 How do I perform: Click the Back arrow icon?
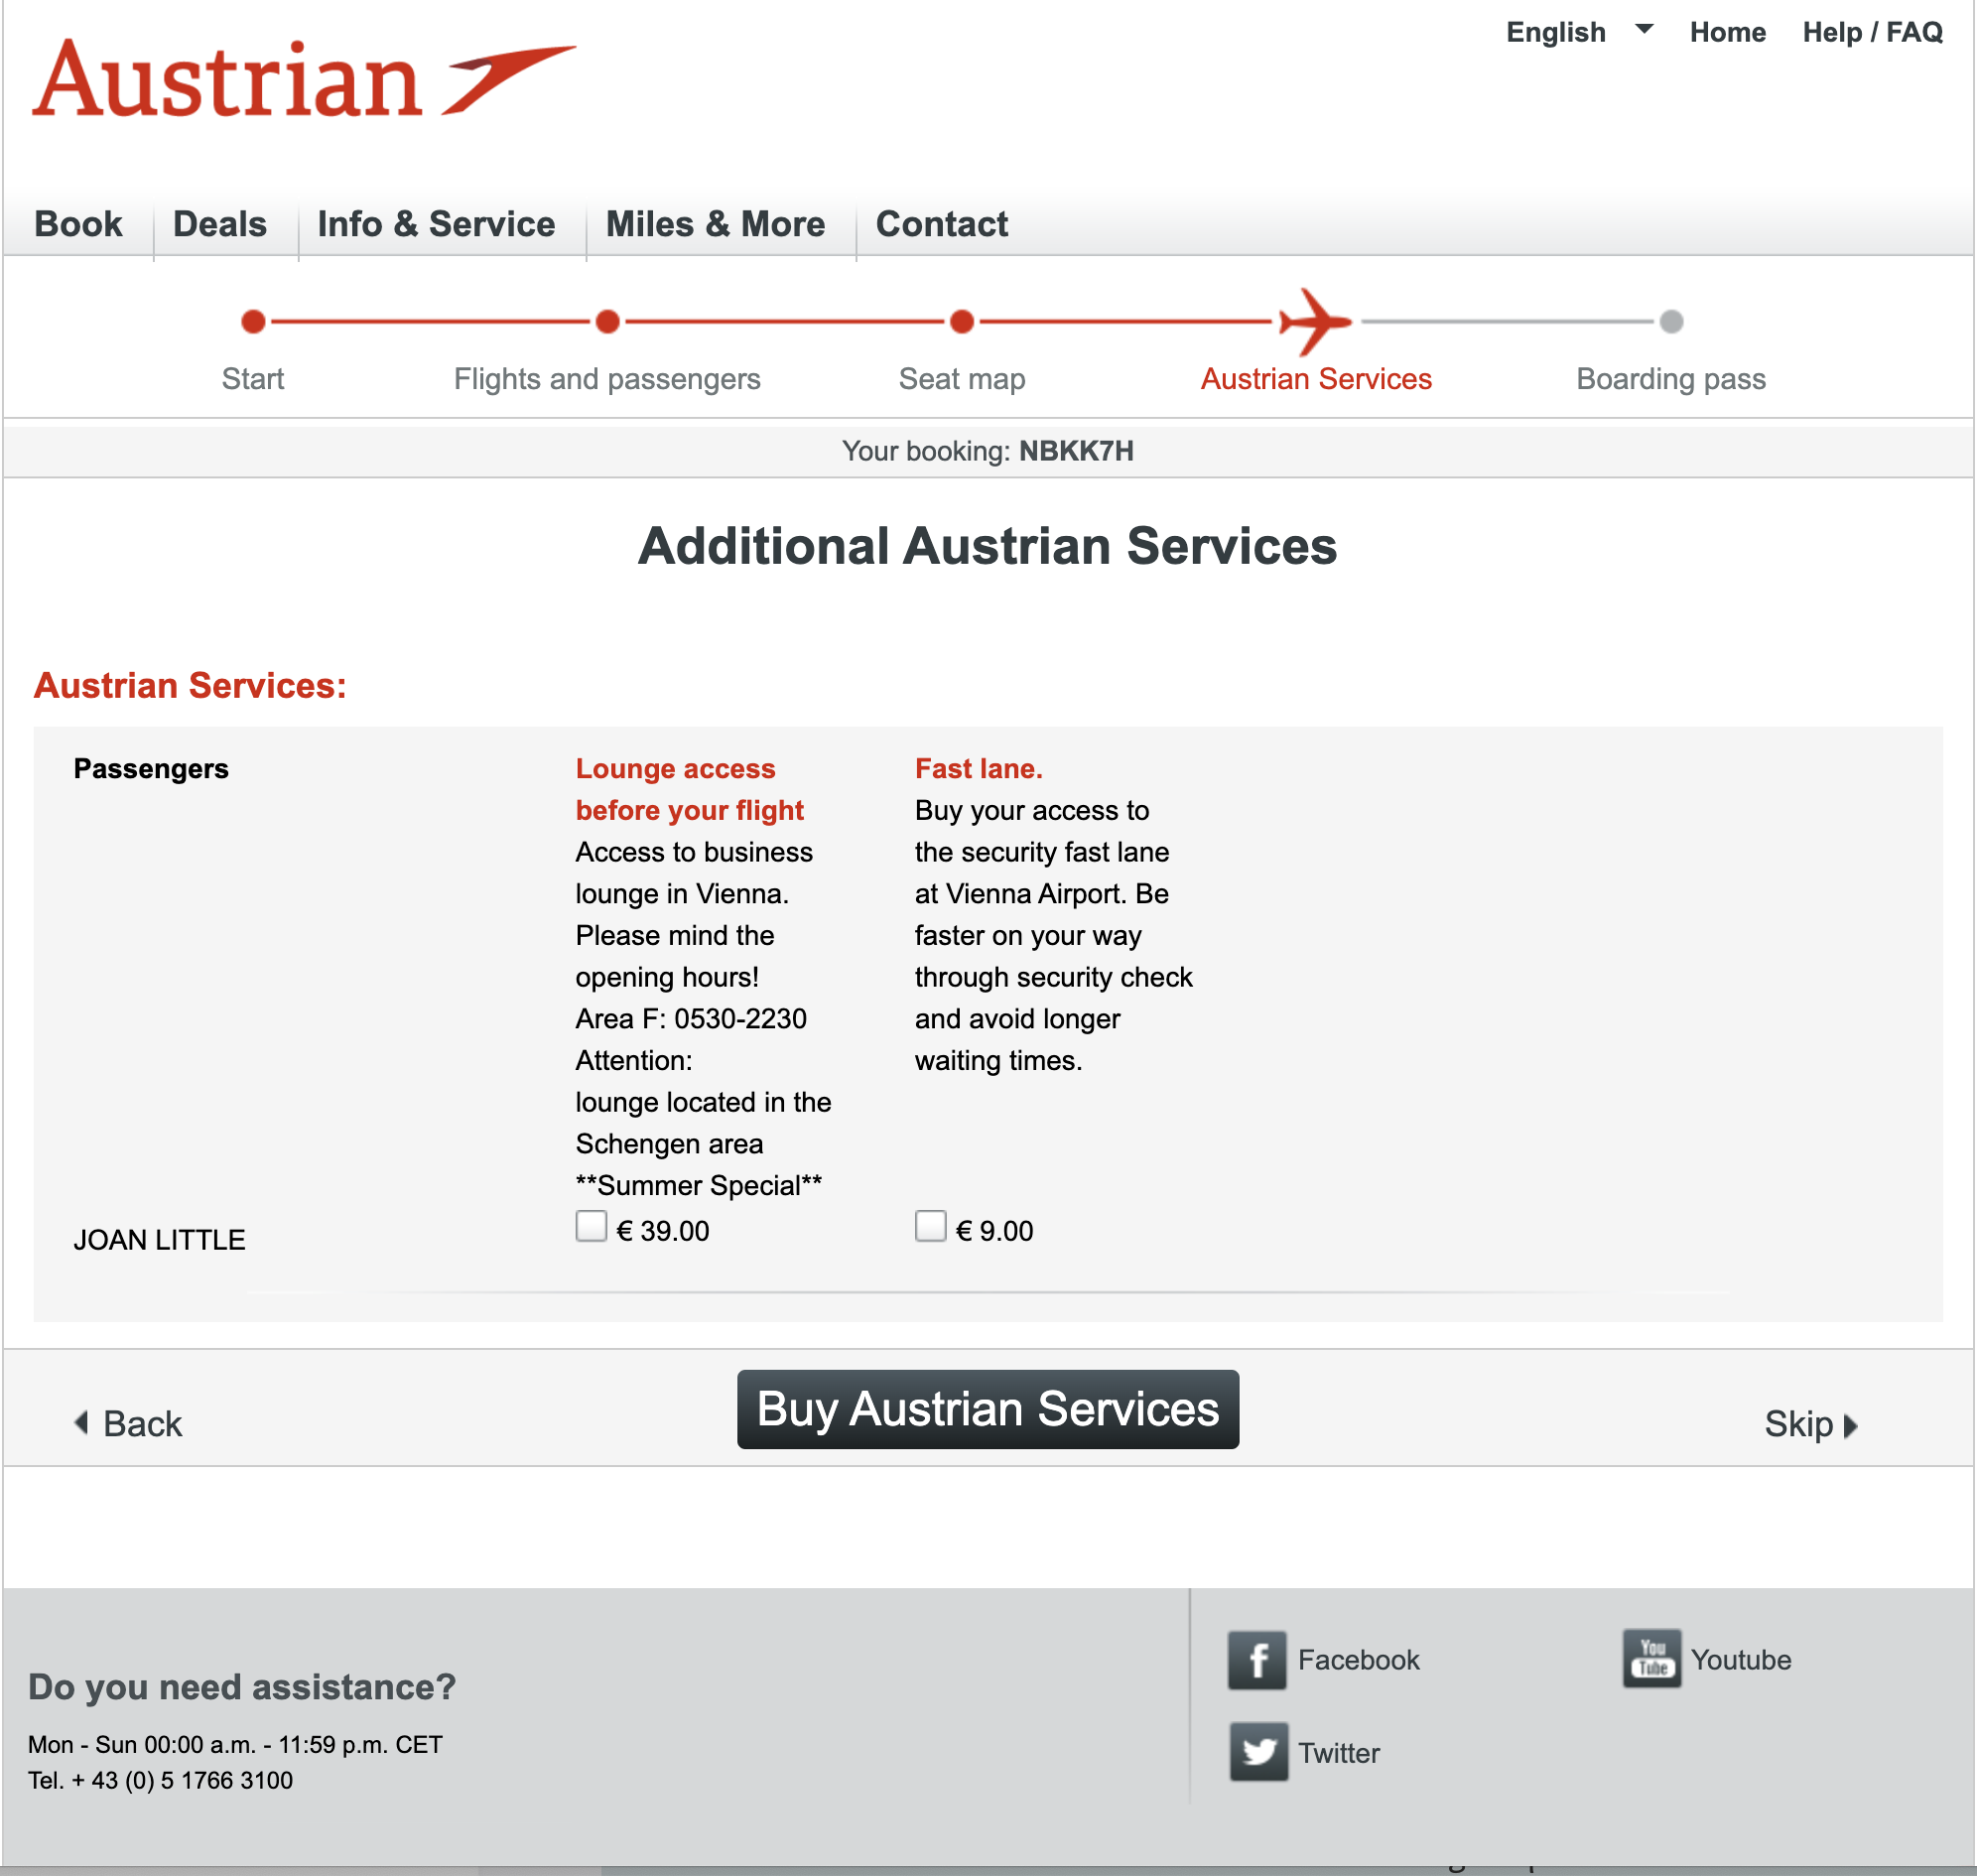[x=82, y=1423]
